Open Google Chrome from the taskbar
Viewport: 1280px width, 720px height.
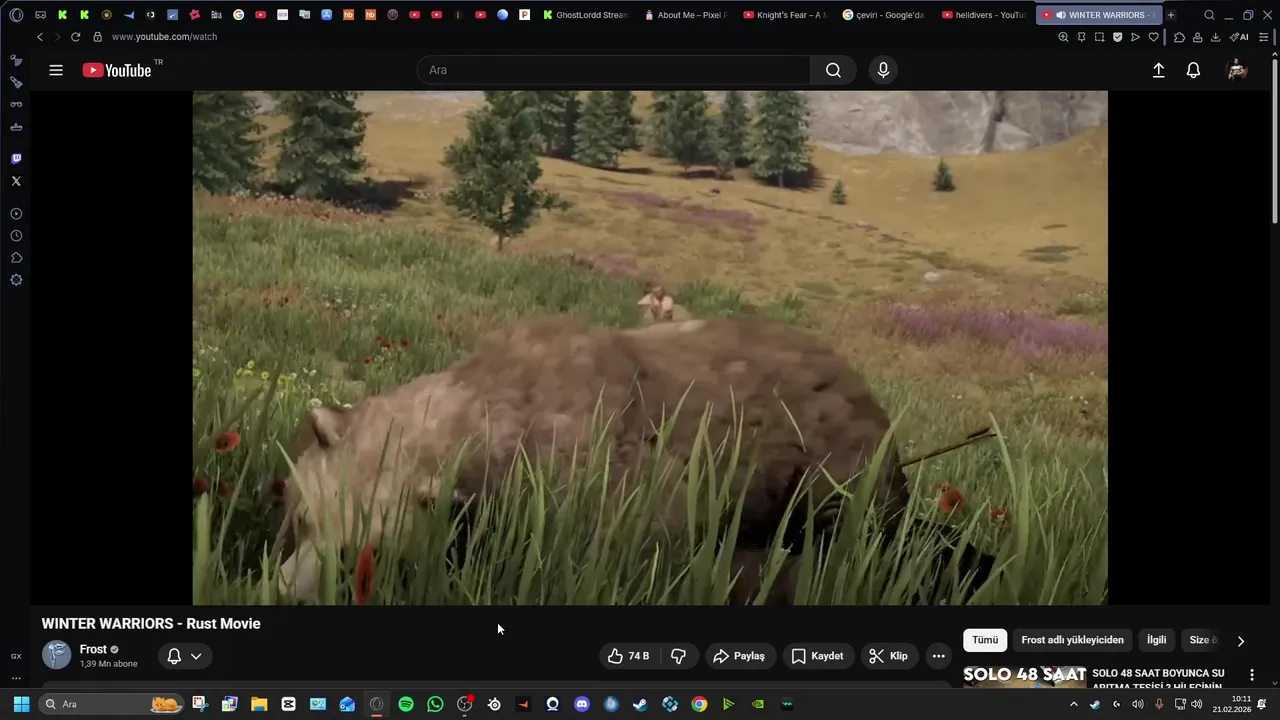699,704
